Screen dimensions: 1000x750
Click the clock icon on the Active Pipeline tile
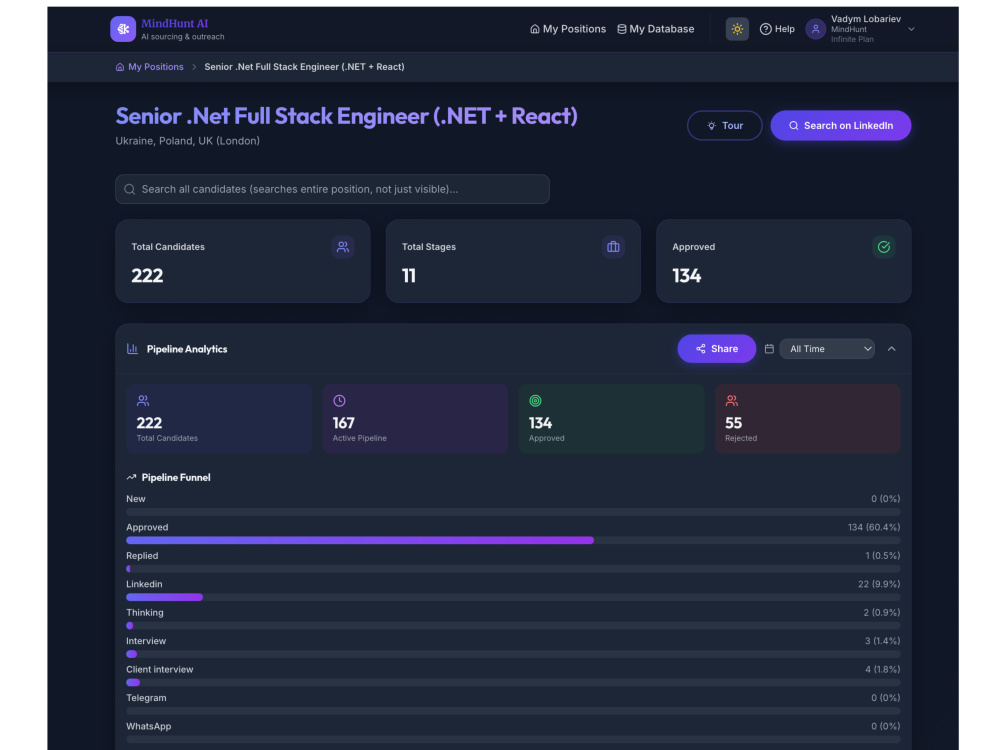(x=339, y=401)
